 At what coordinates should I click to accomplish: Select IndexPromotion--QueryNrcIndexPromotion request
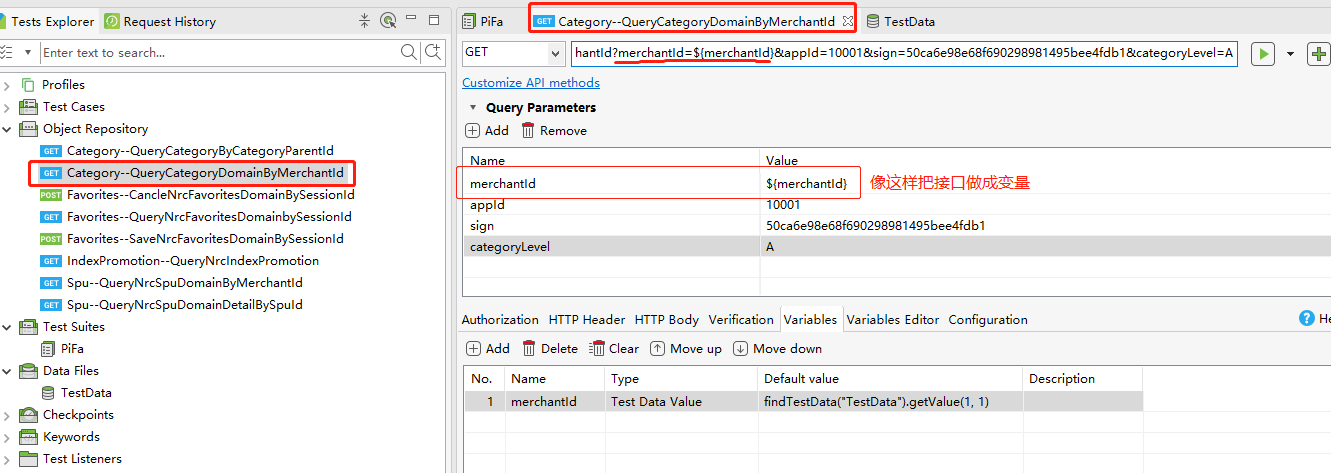pyautogui.click(x=193, y=261)
